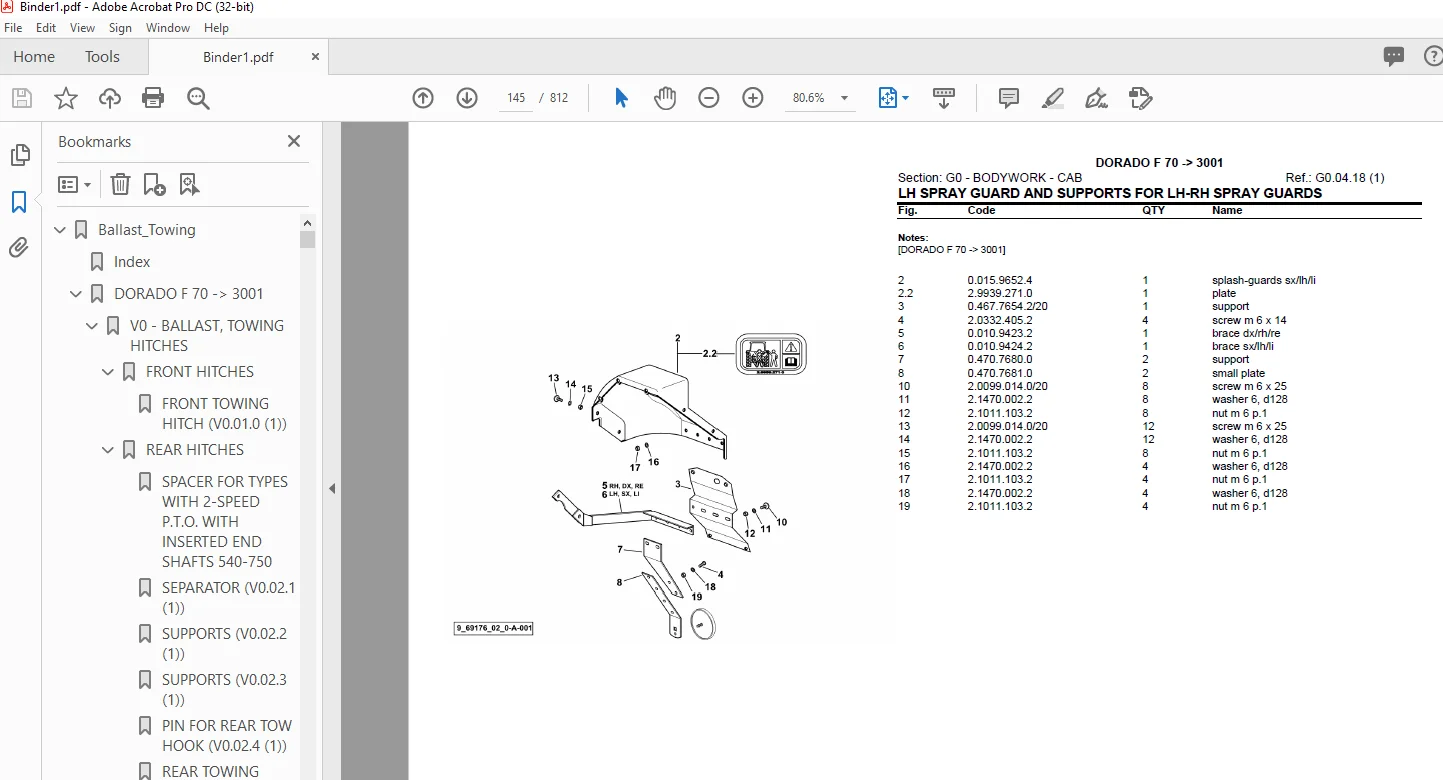
Task: Collapse the Ballast_Towing bookmark tree
Action: 61,230
